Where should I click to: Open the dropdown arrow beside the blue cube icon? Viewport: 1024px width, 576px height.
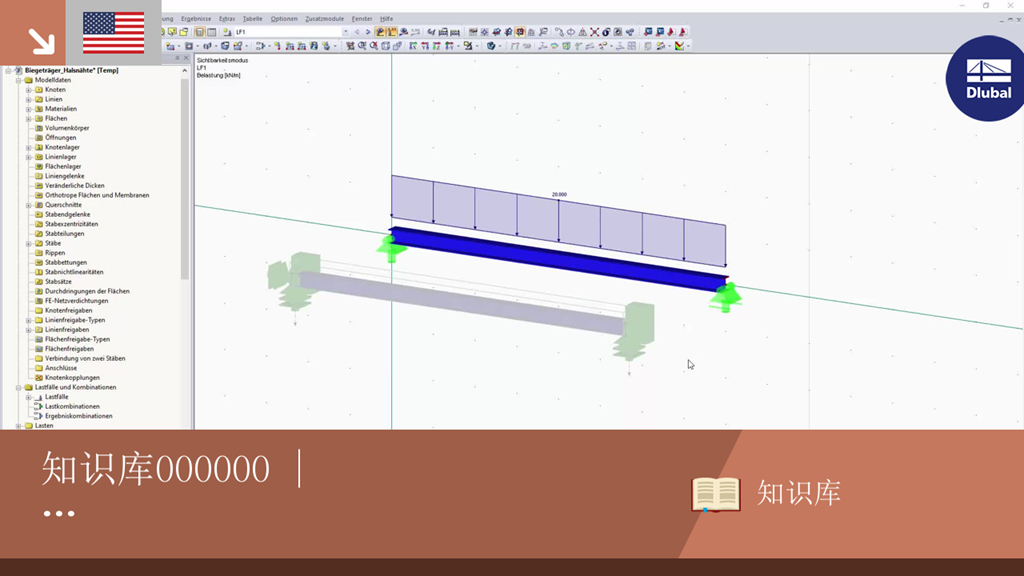click(x=498, y=46)
